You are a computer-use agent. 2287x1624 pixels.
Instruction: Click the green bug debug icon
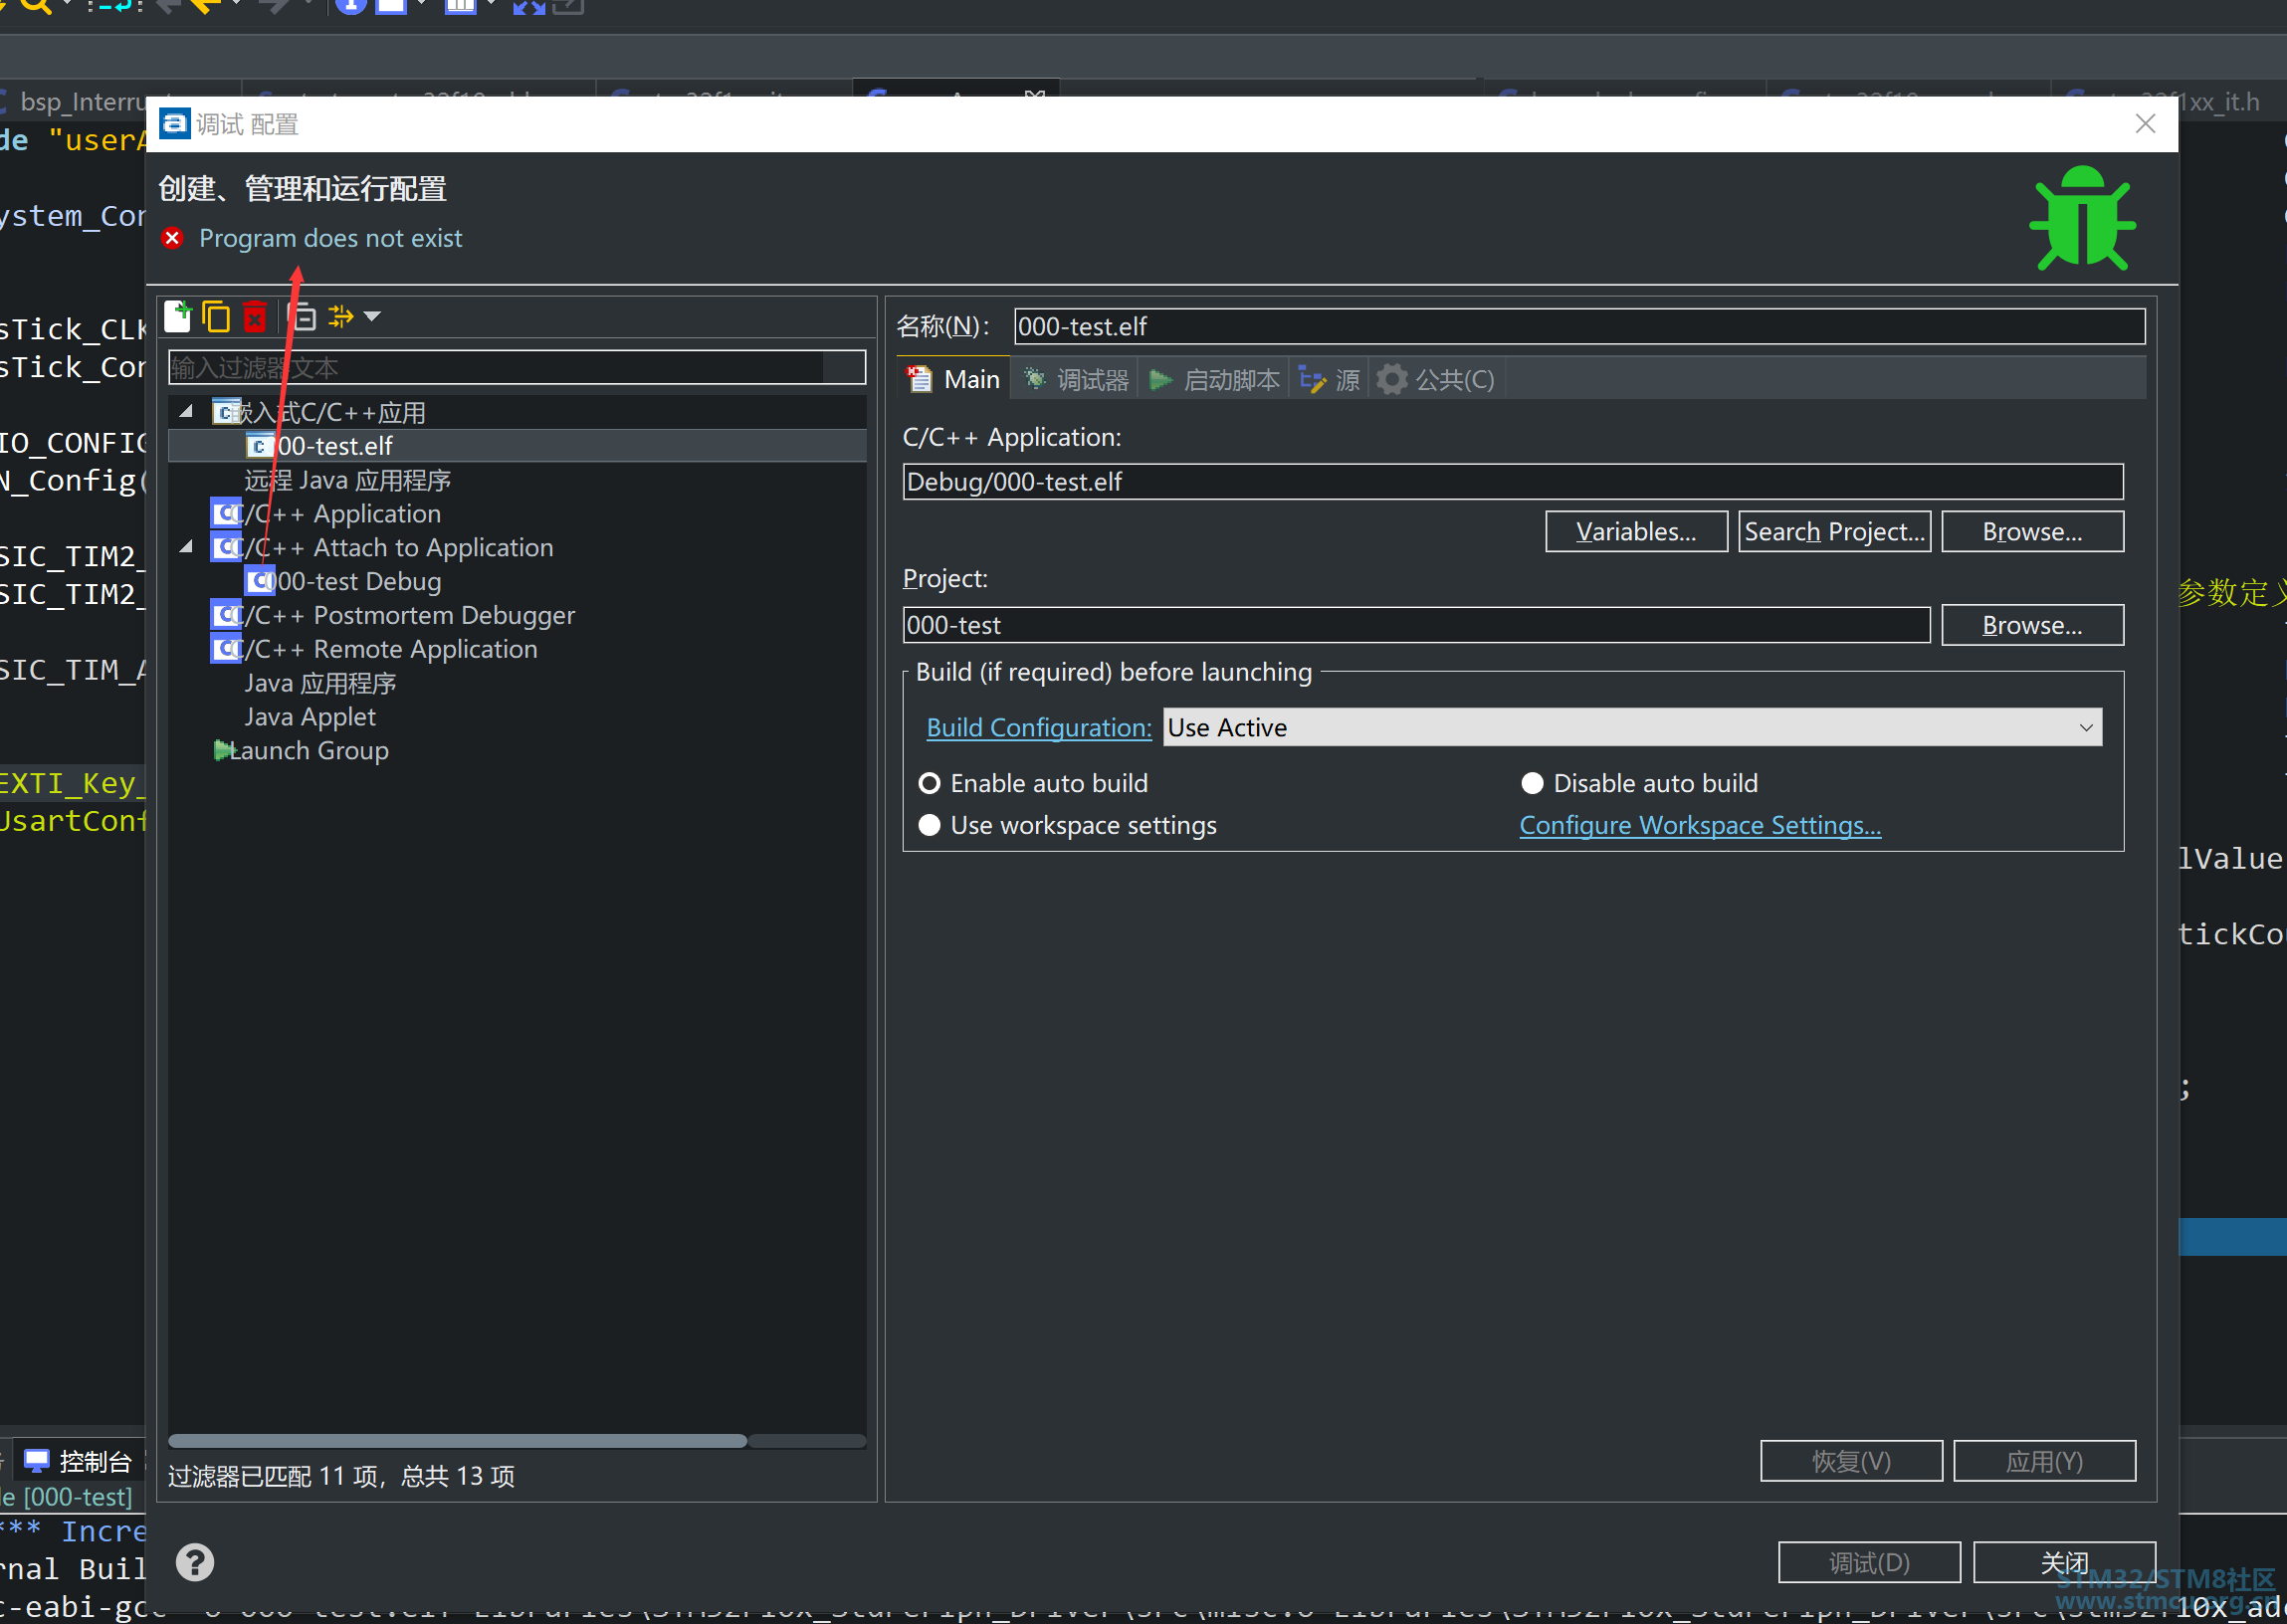(x=2082, y=218)
